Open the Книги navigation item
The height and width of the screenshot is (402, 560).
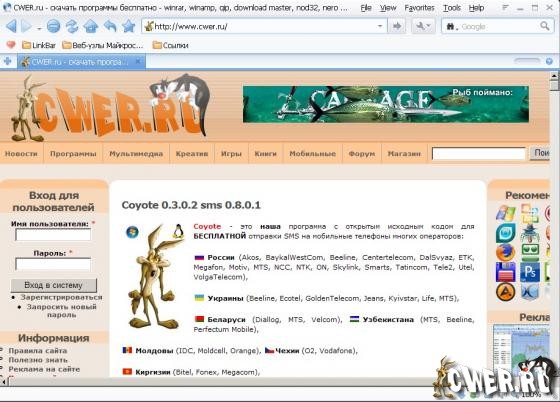tap(265, 154)
